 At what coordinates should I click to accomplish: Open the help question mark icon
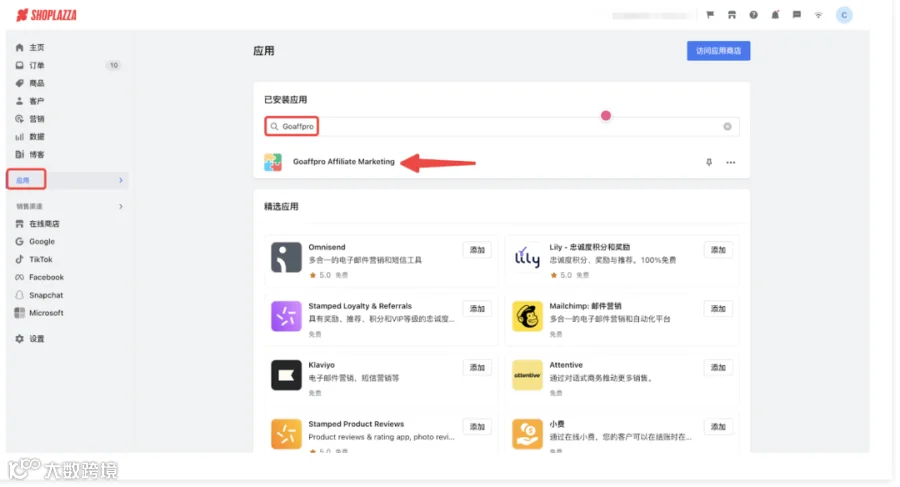[x=753, y=15]
